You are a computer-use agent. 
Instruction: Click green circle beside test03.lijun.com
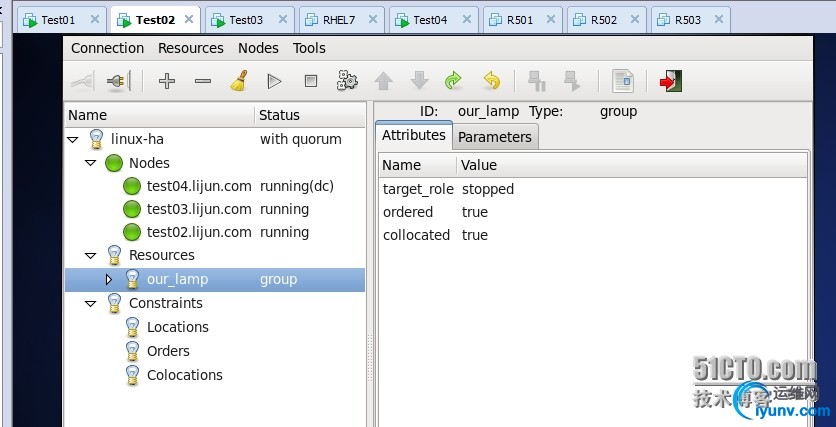(x=132, y=210)
